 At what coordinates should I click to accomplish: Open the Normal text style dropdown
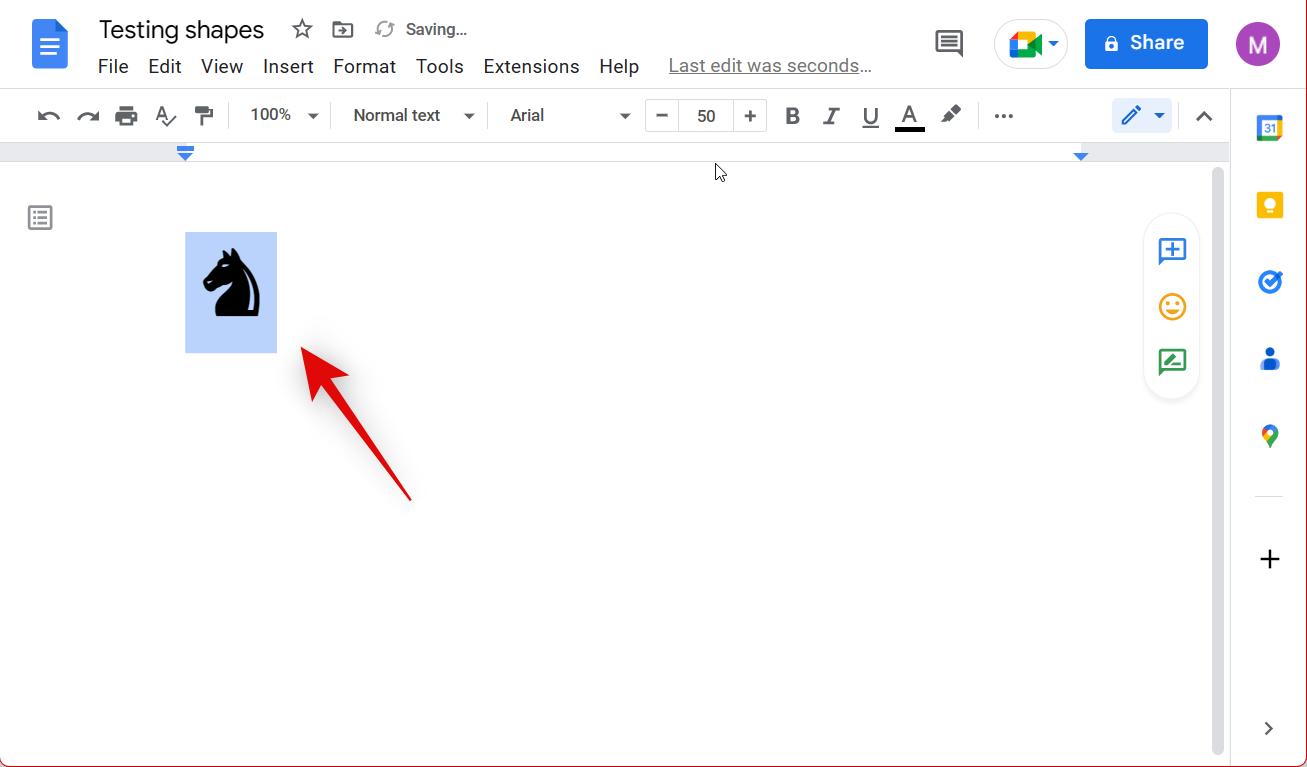(413, 116)
